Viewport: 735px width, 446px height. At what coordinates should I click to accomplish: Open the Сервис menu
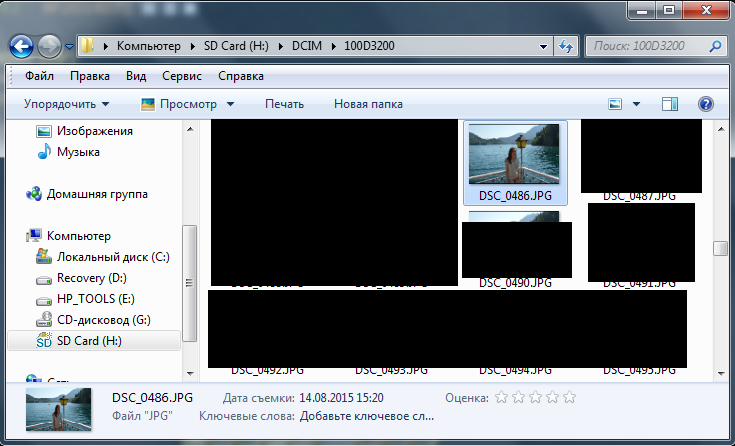[x=182, y=76]
